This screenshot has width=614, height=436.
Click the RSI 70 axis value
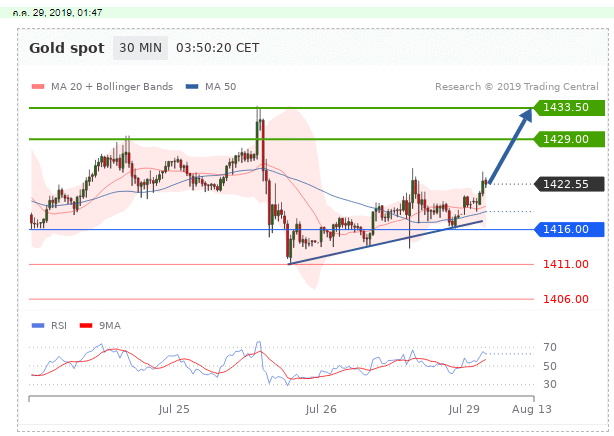point(550,347)
